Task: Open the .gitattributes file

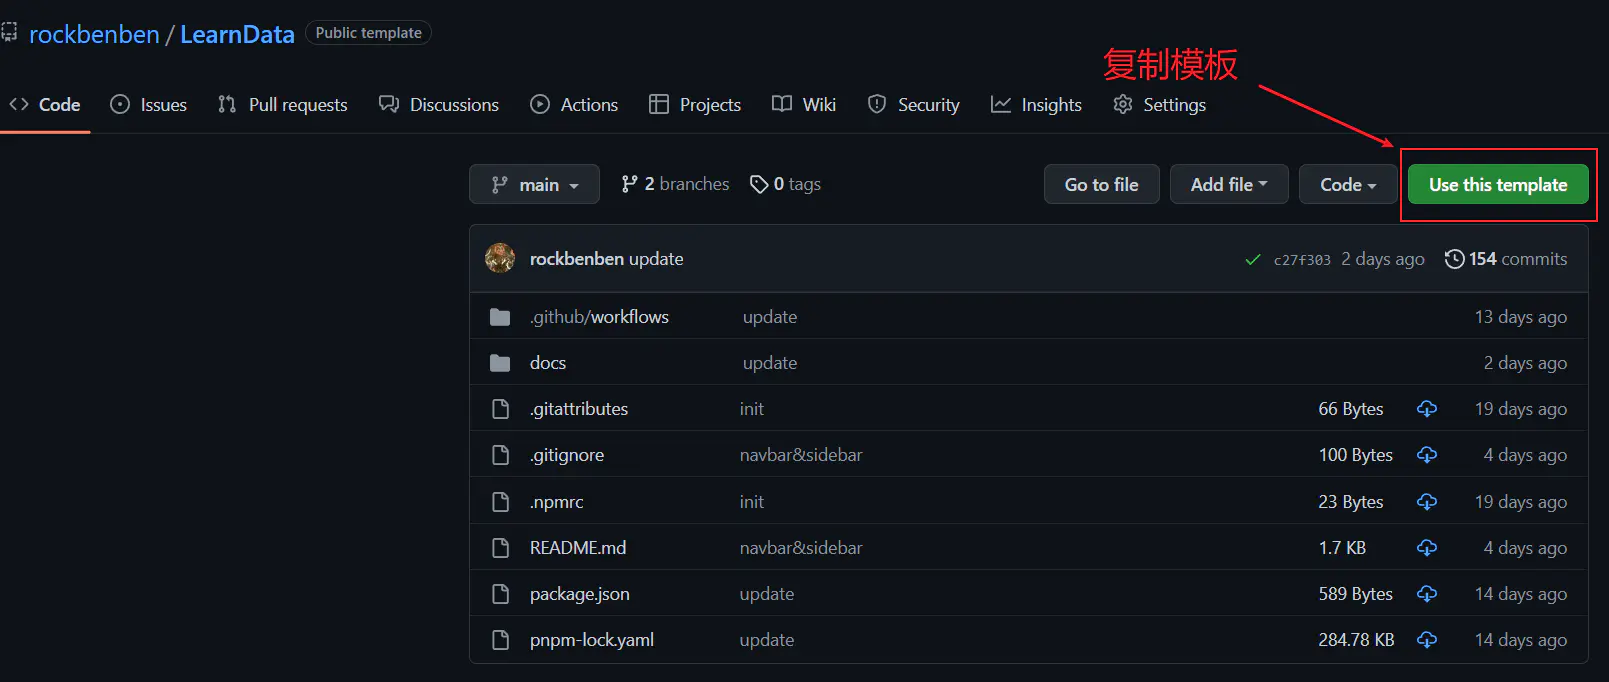Action: coord(579,409)
